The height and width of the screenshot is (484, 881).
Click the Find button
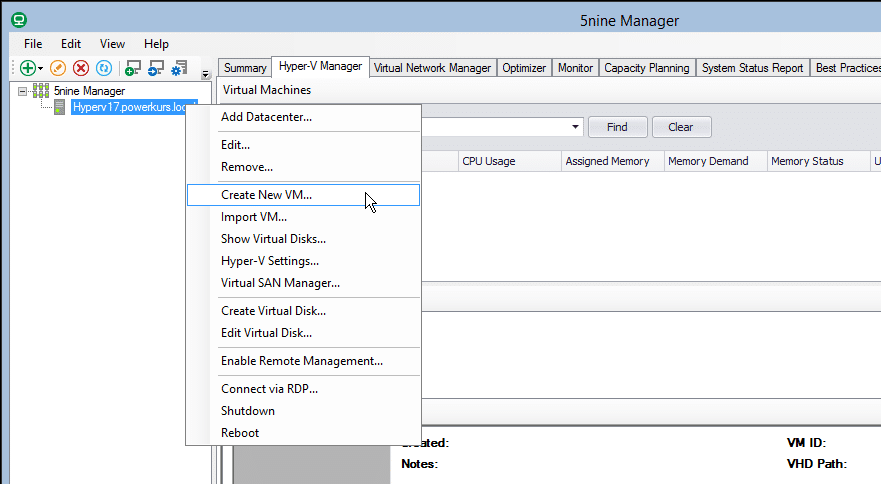click(617, 127)
